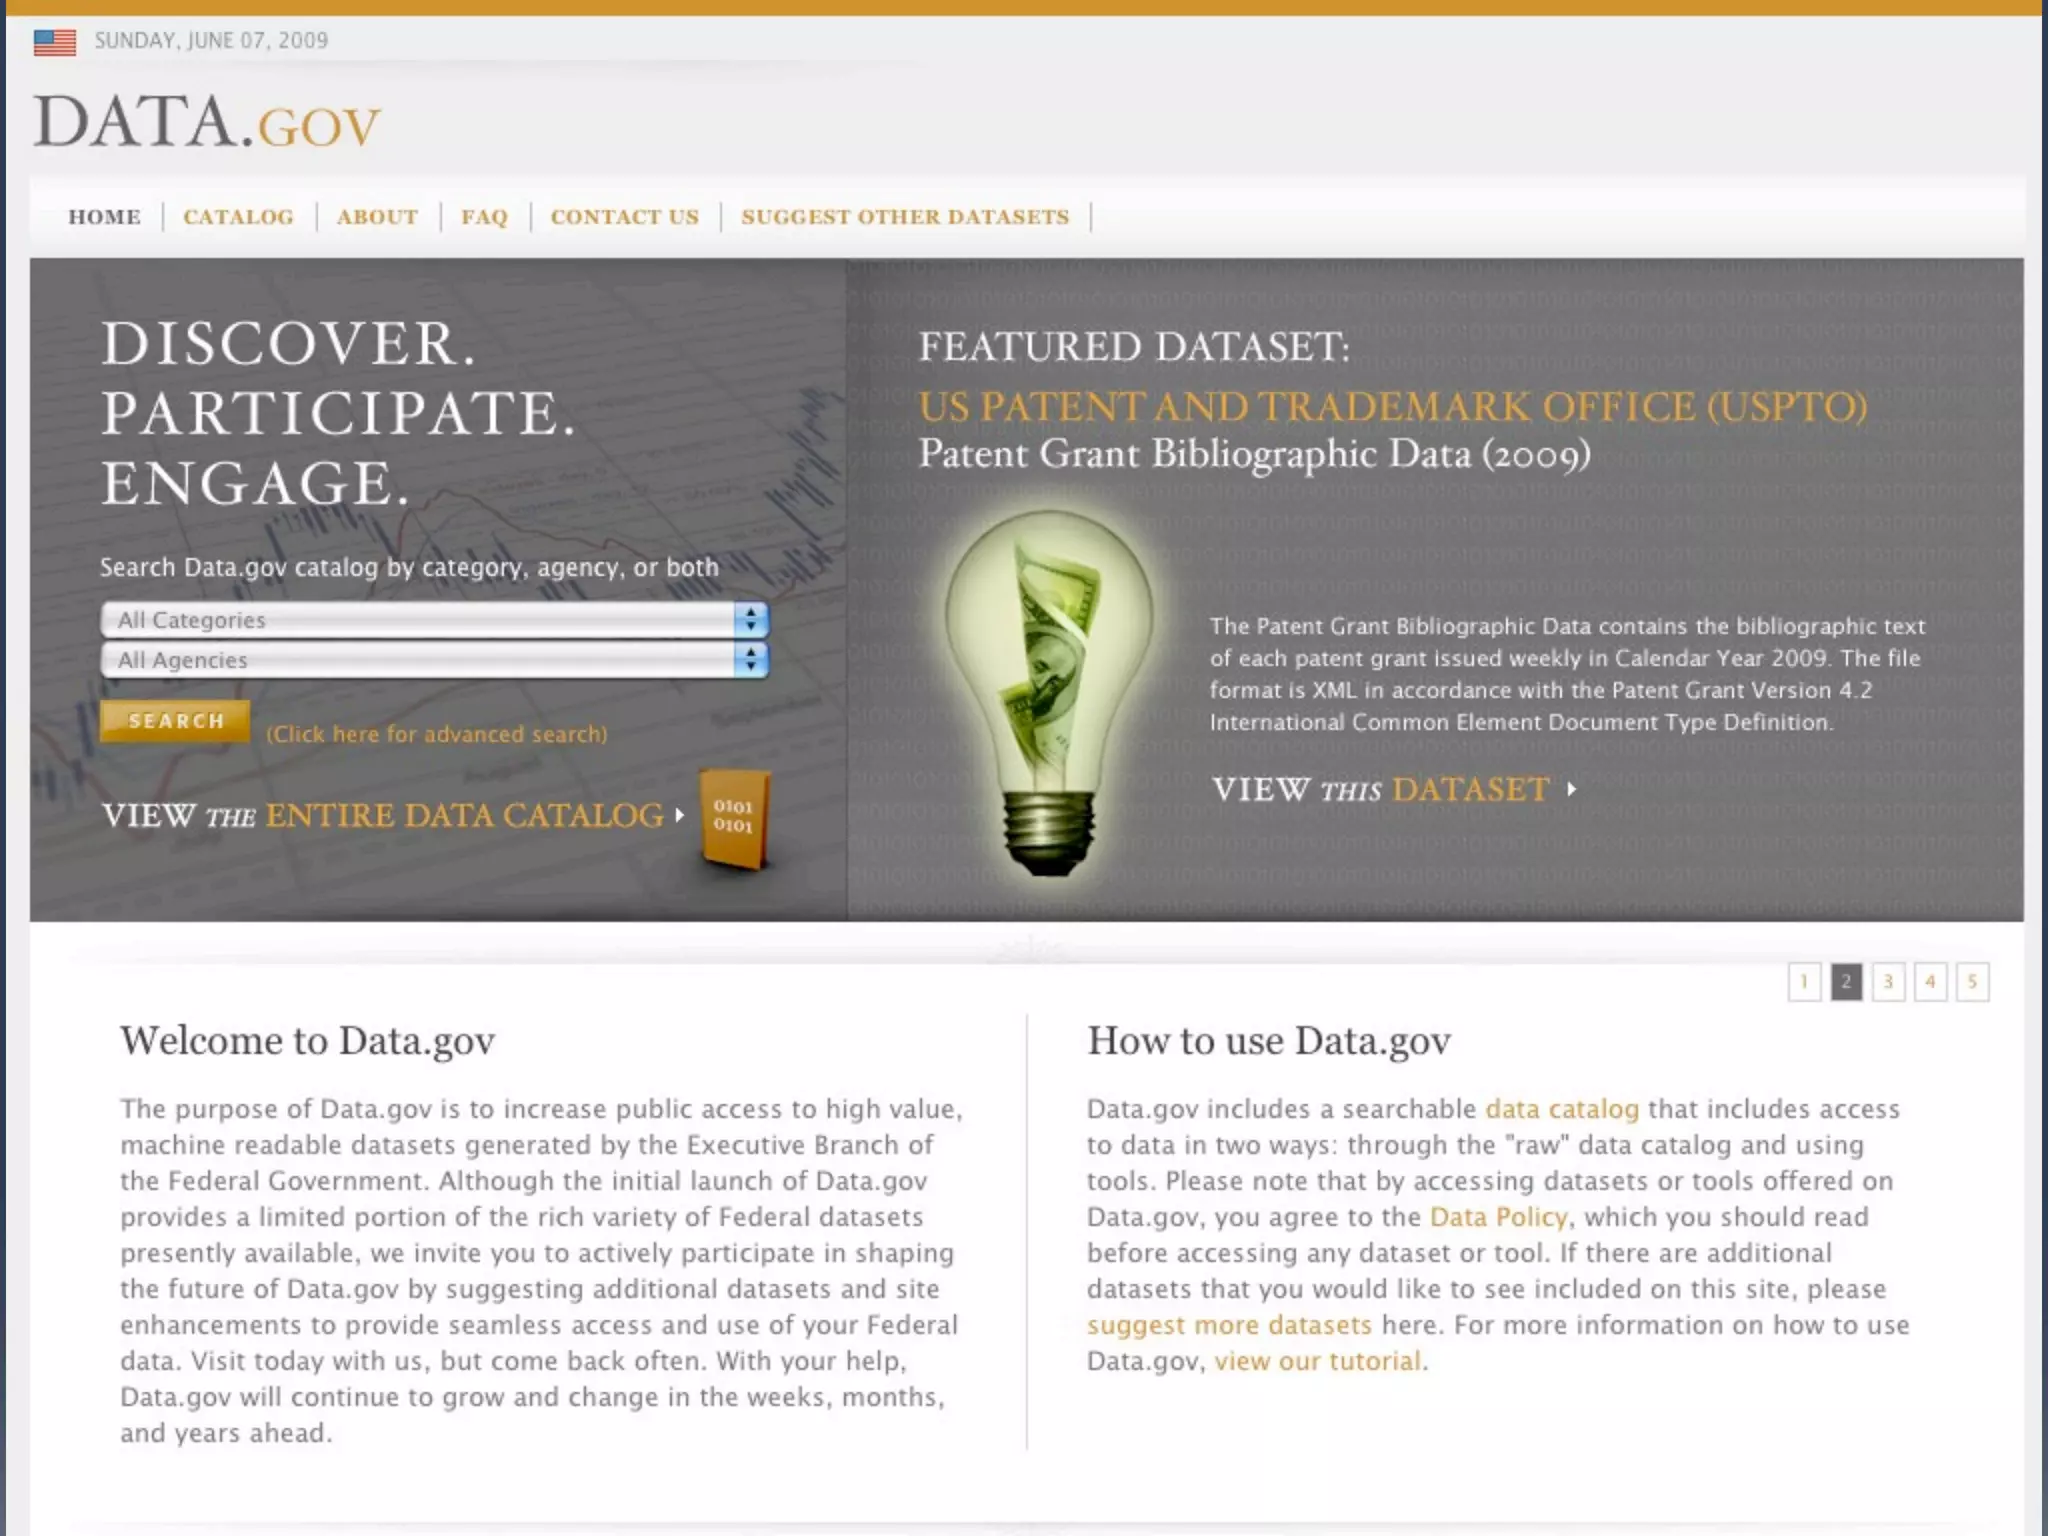2048x1536 pixels.
Task: Open the All Agencies dropdown
Action: tap(434, 660)
